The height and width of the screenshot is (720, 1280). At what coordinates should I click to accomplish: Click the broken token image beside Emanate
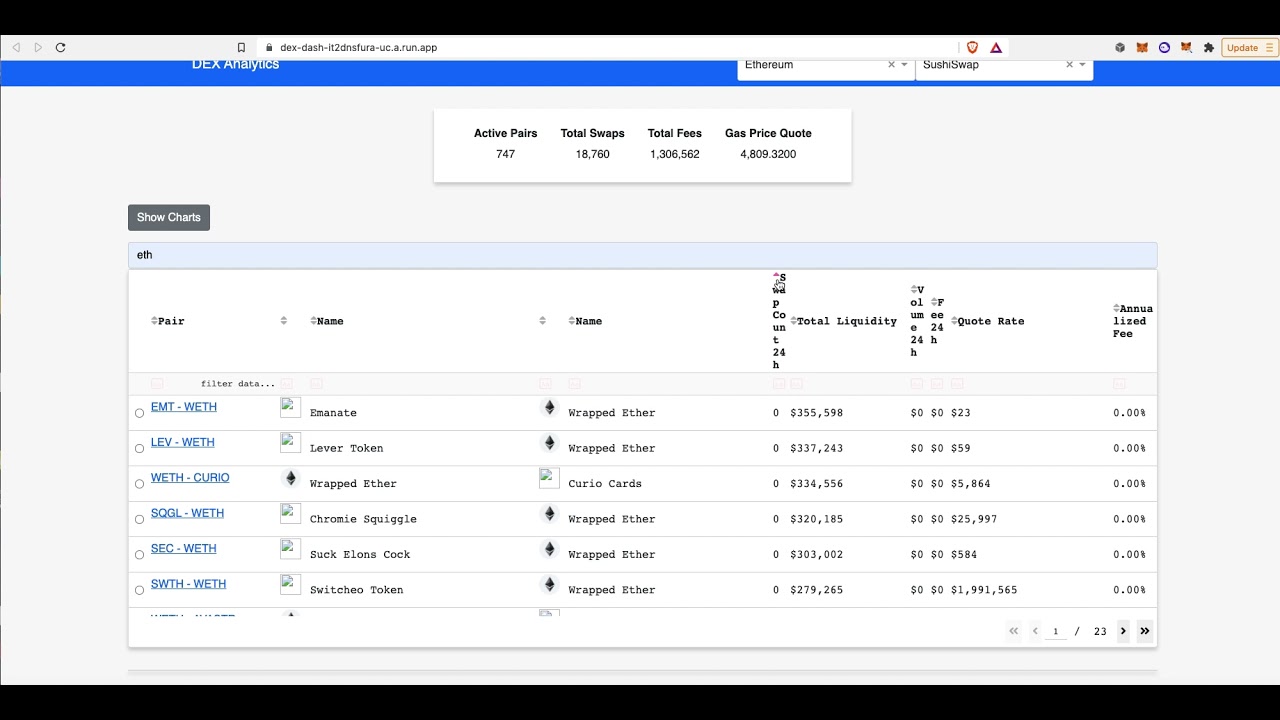(x=290, y=407)
